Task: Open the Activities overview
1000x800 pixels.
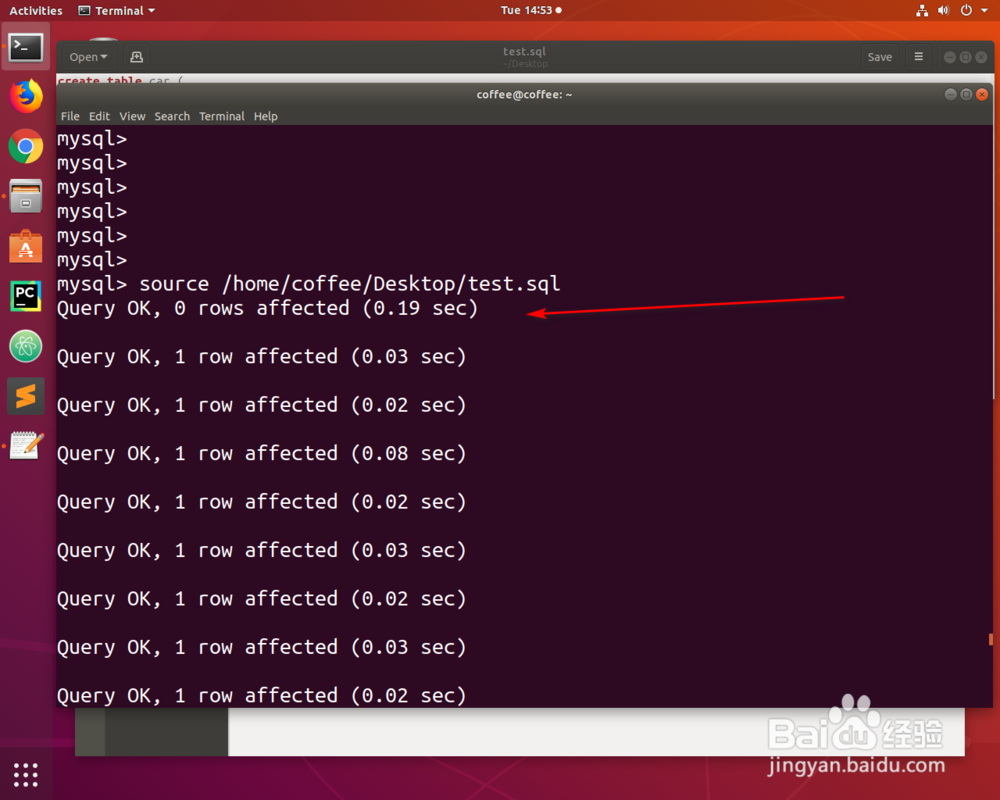Action: click(36, 10)
